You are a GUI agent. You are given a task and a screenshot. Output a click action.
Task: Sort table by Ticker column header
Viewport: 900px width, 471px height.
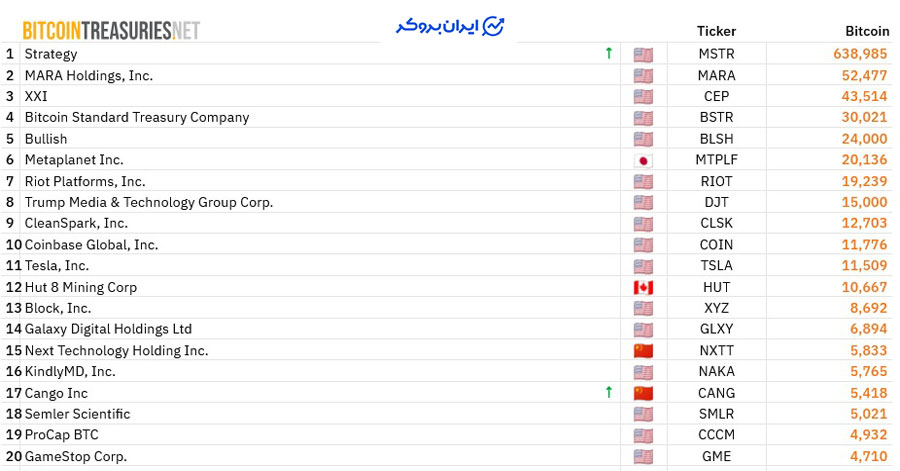[716, 31]
